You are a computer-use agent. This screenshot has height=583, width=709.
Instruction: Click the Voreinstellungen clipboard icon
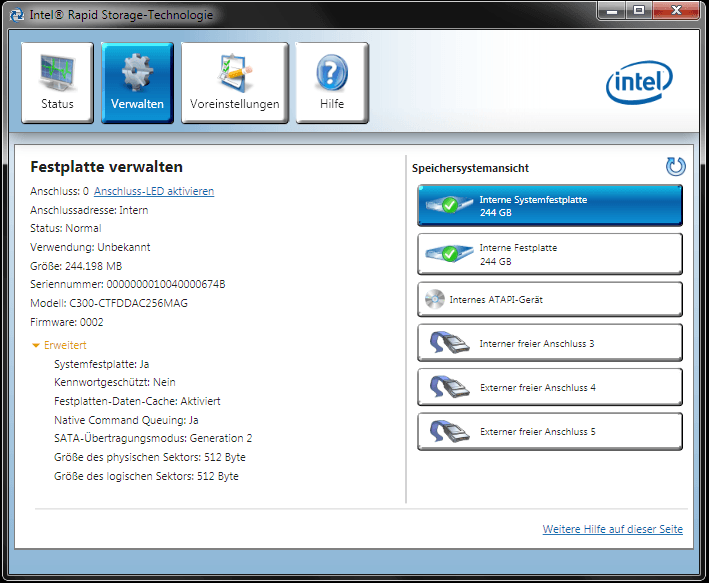(x=235, y=72)
